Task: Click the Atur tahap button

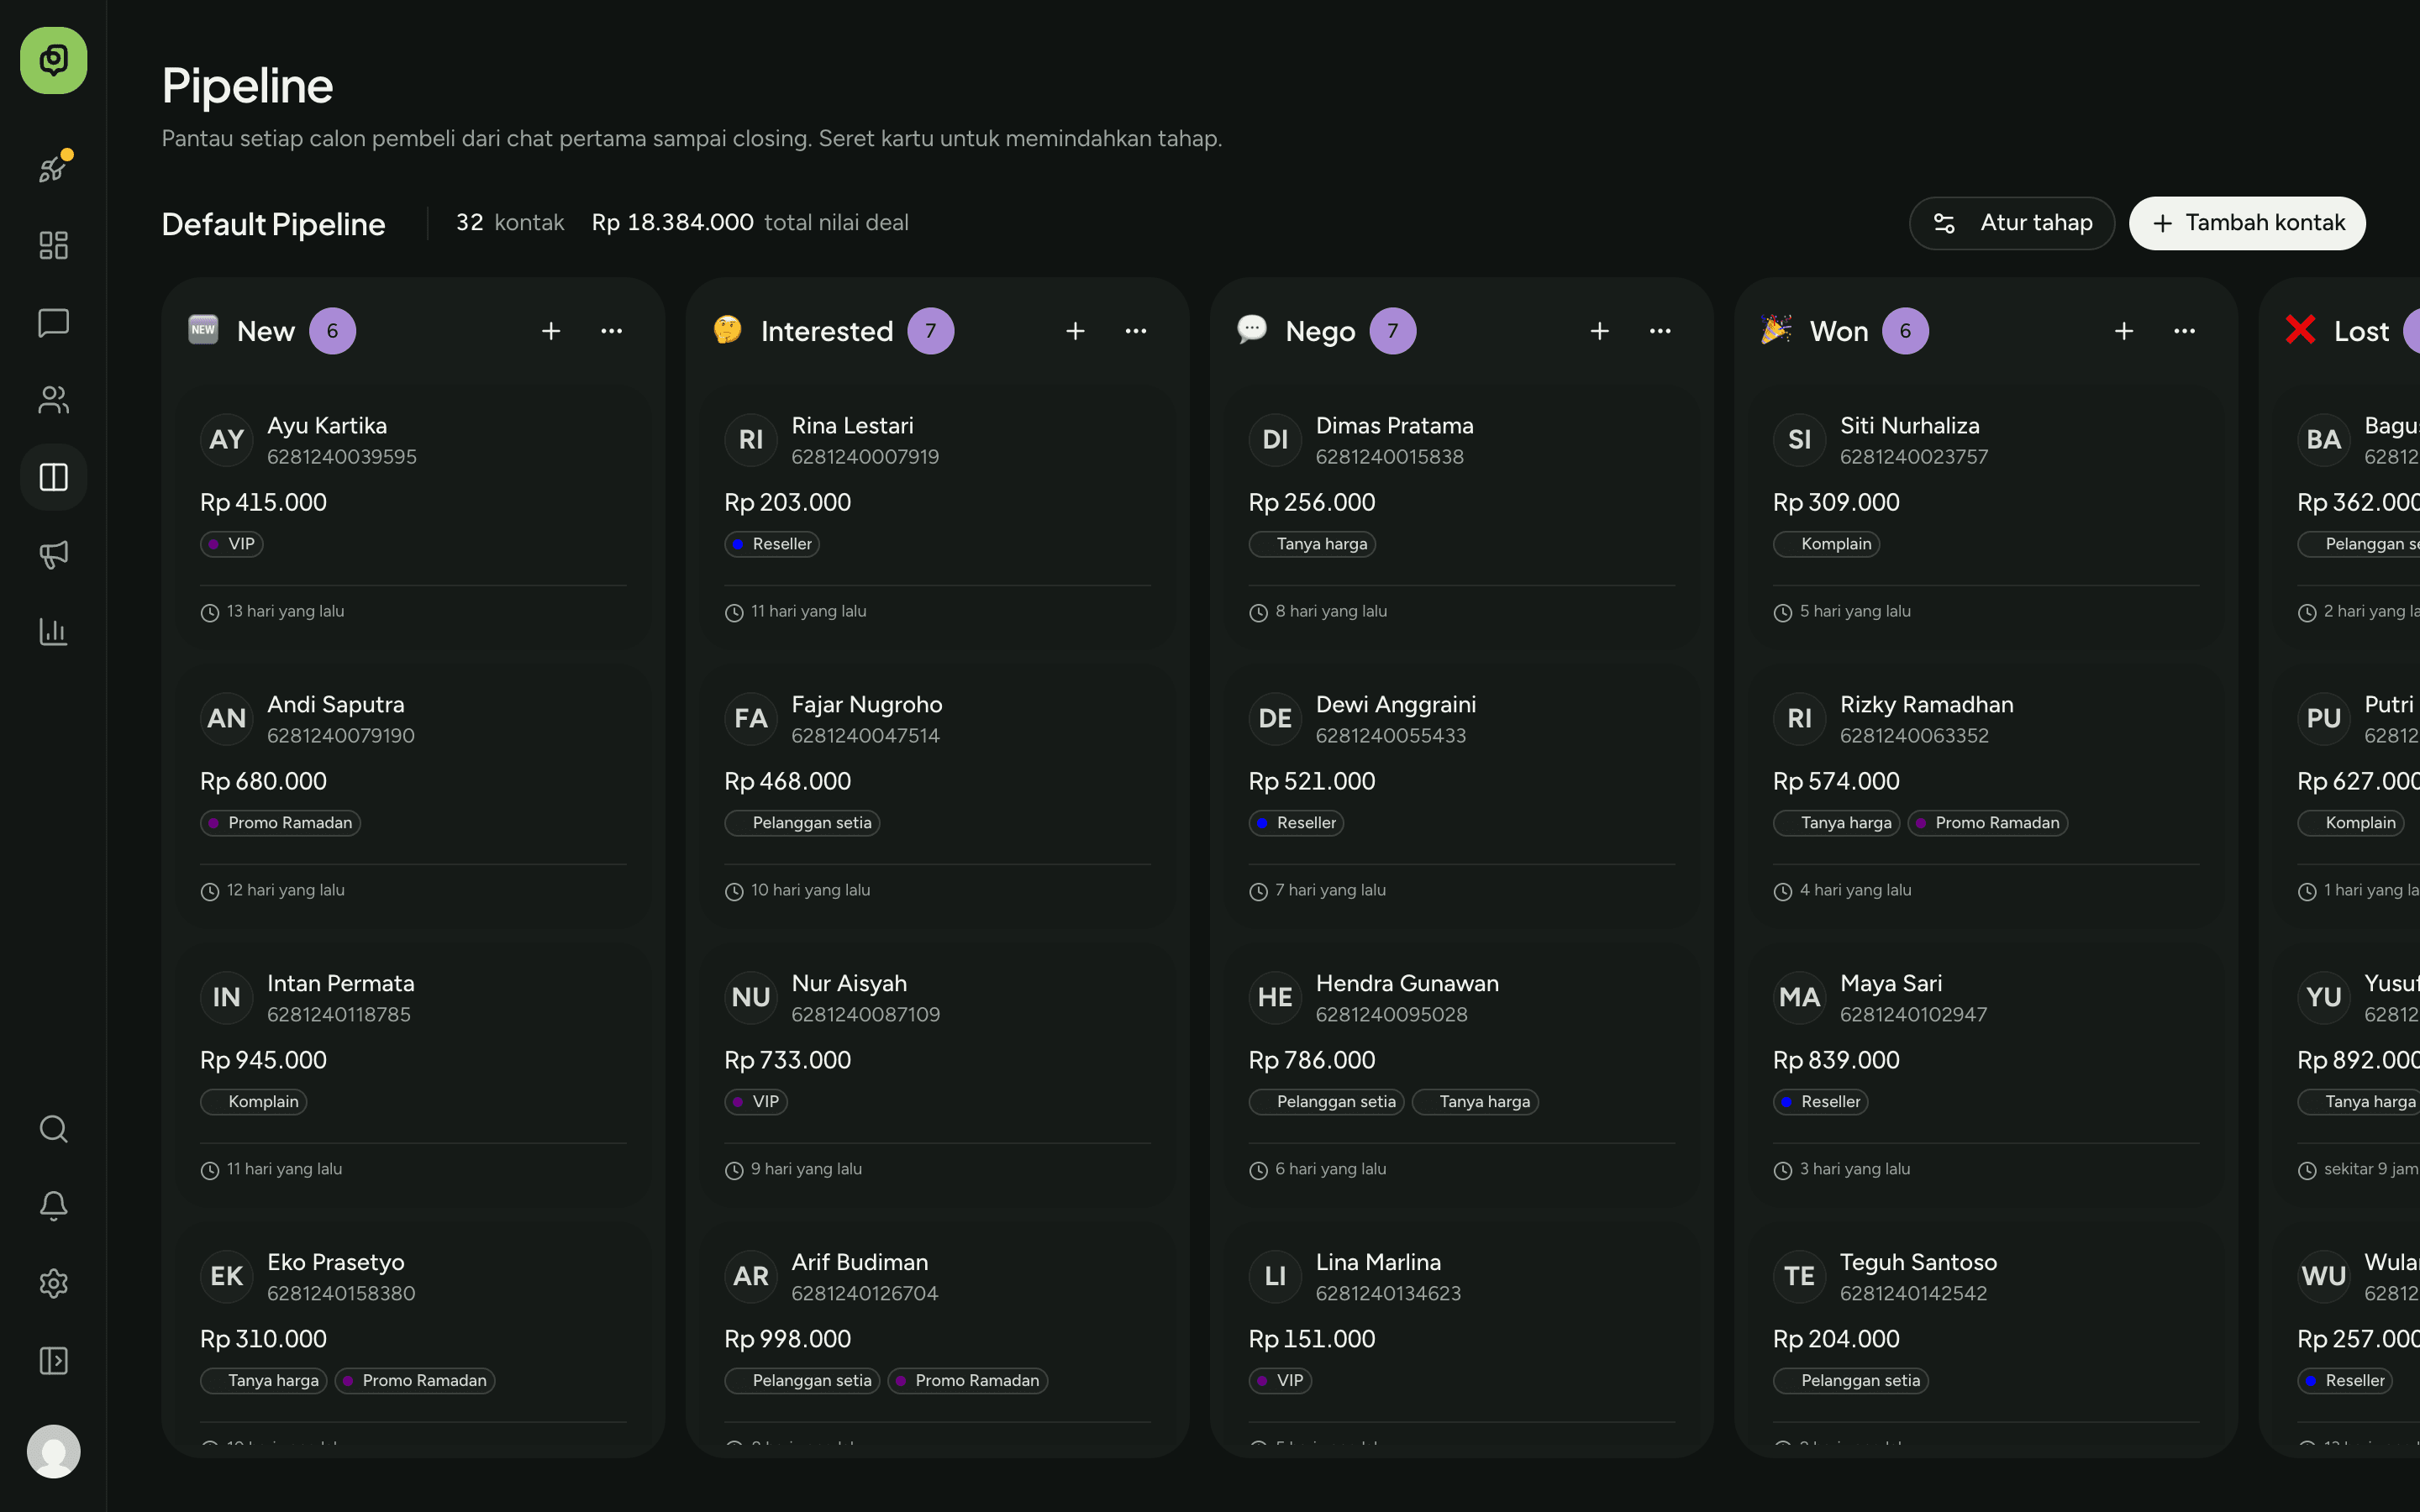Action: click(2011, 223)
